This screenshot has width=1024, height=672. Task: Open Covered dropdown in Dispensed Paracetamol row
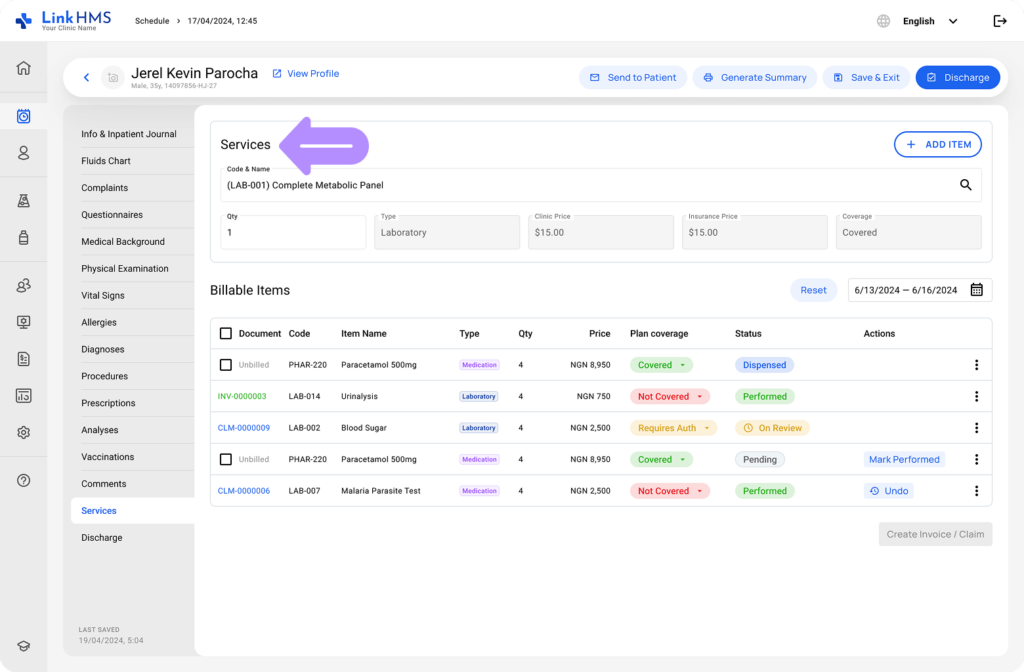pos(661,365)
